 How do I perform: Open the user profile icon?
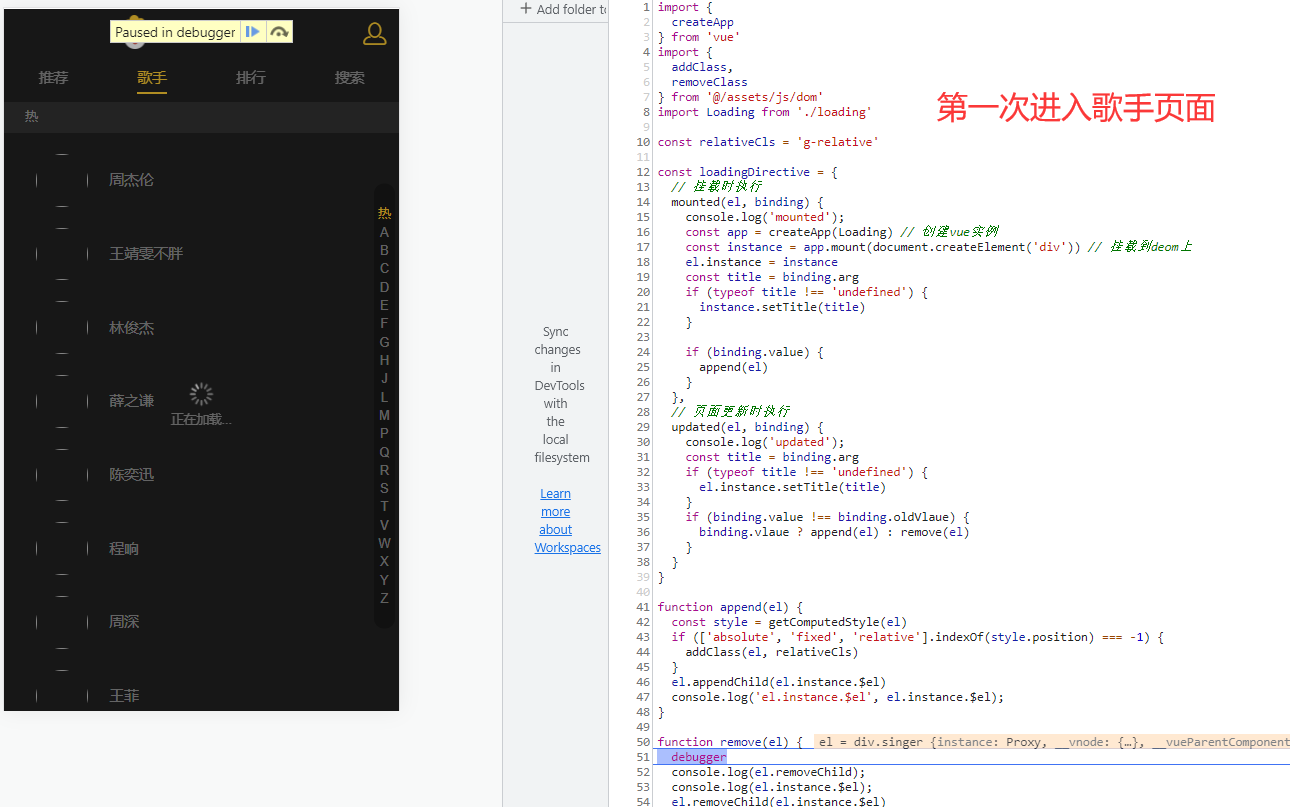coord(374,34)
